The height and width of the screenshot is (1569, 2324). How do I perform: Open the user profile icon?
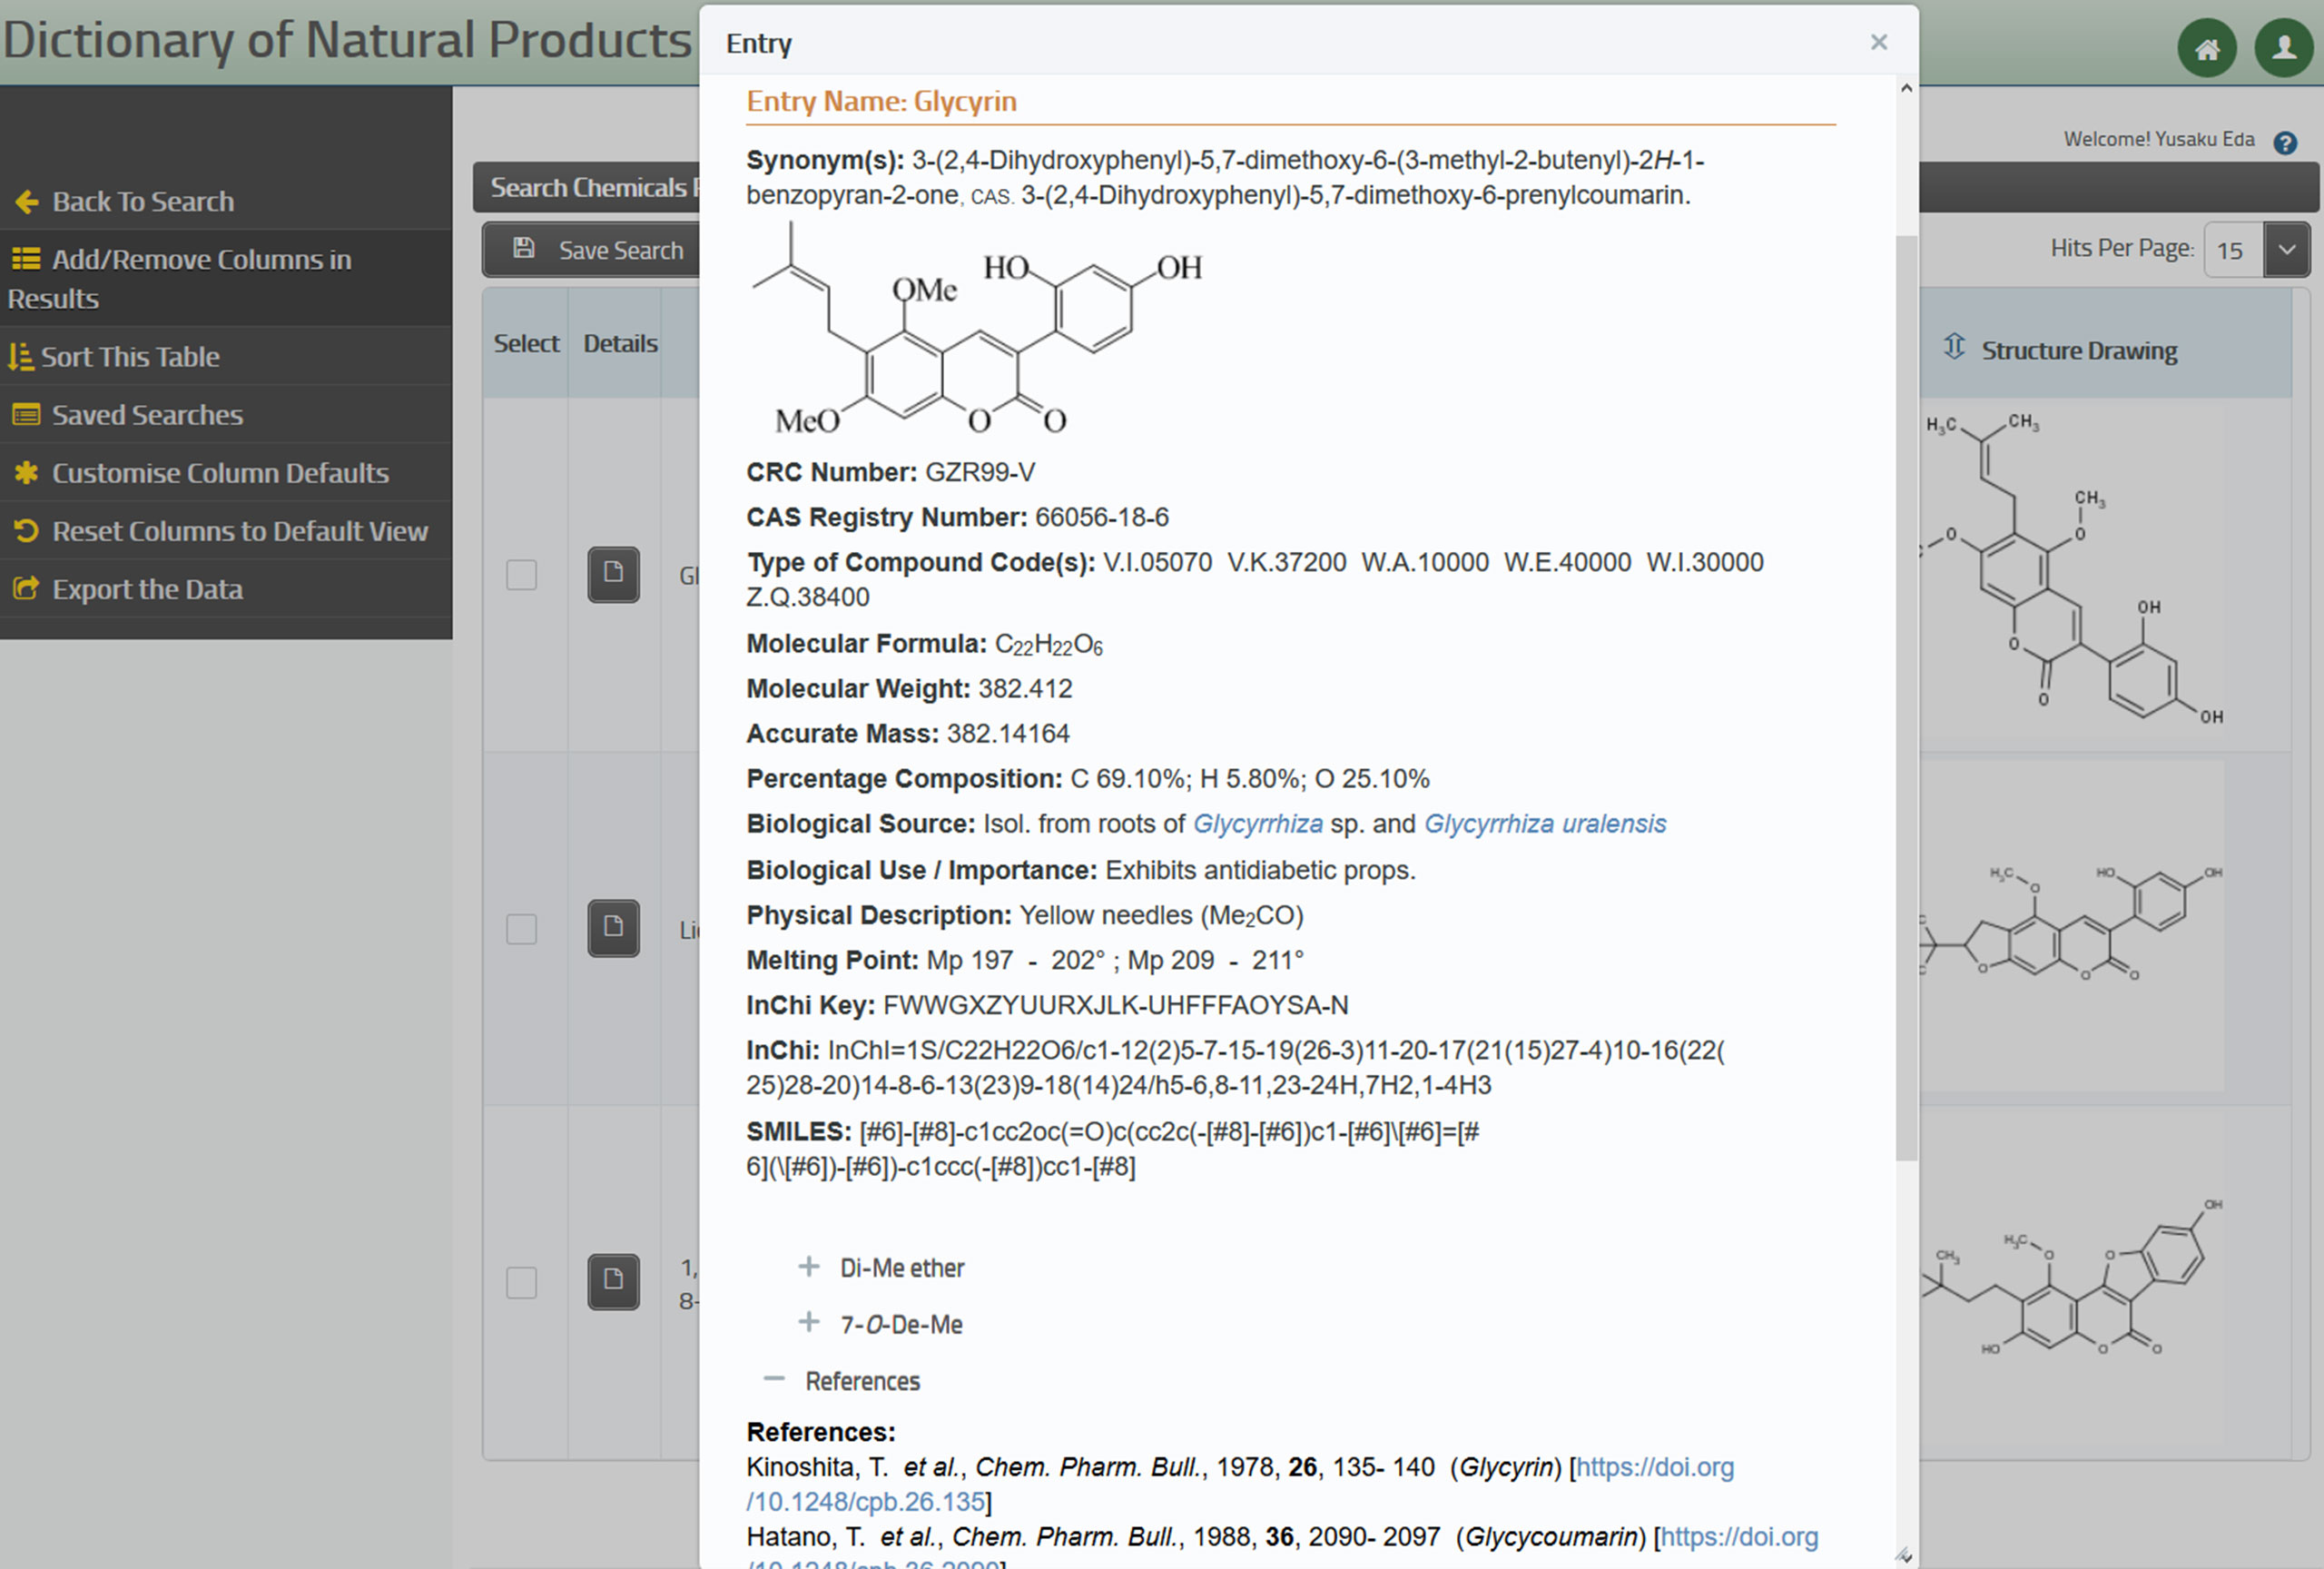[2284, 47]
